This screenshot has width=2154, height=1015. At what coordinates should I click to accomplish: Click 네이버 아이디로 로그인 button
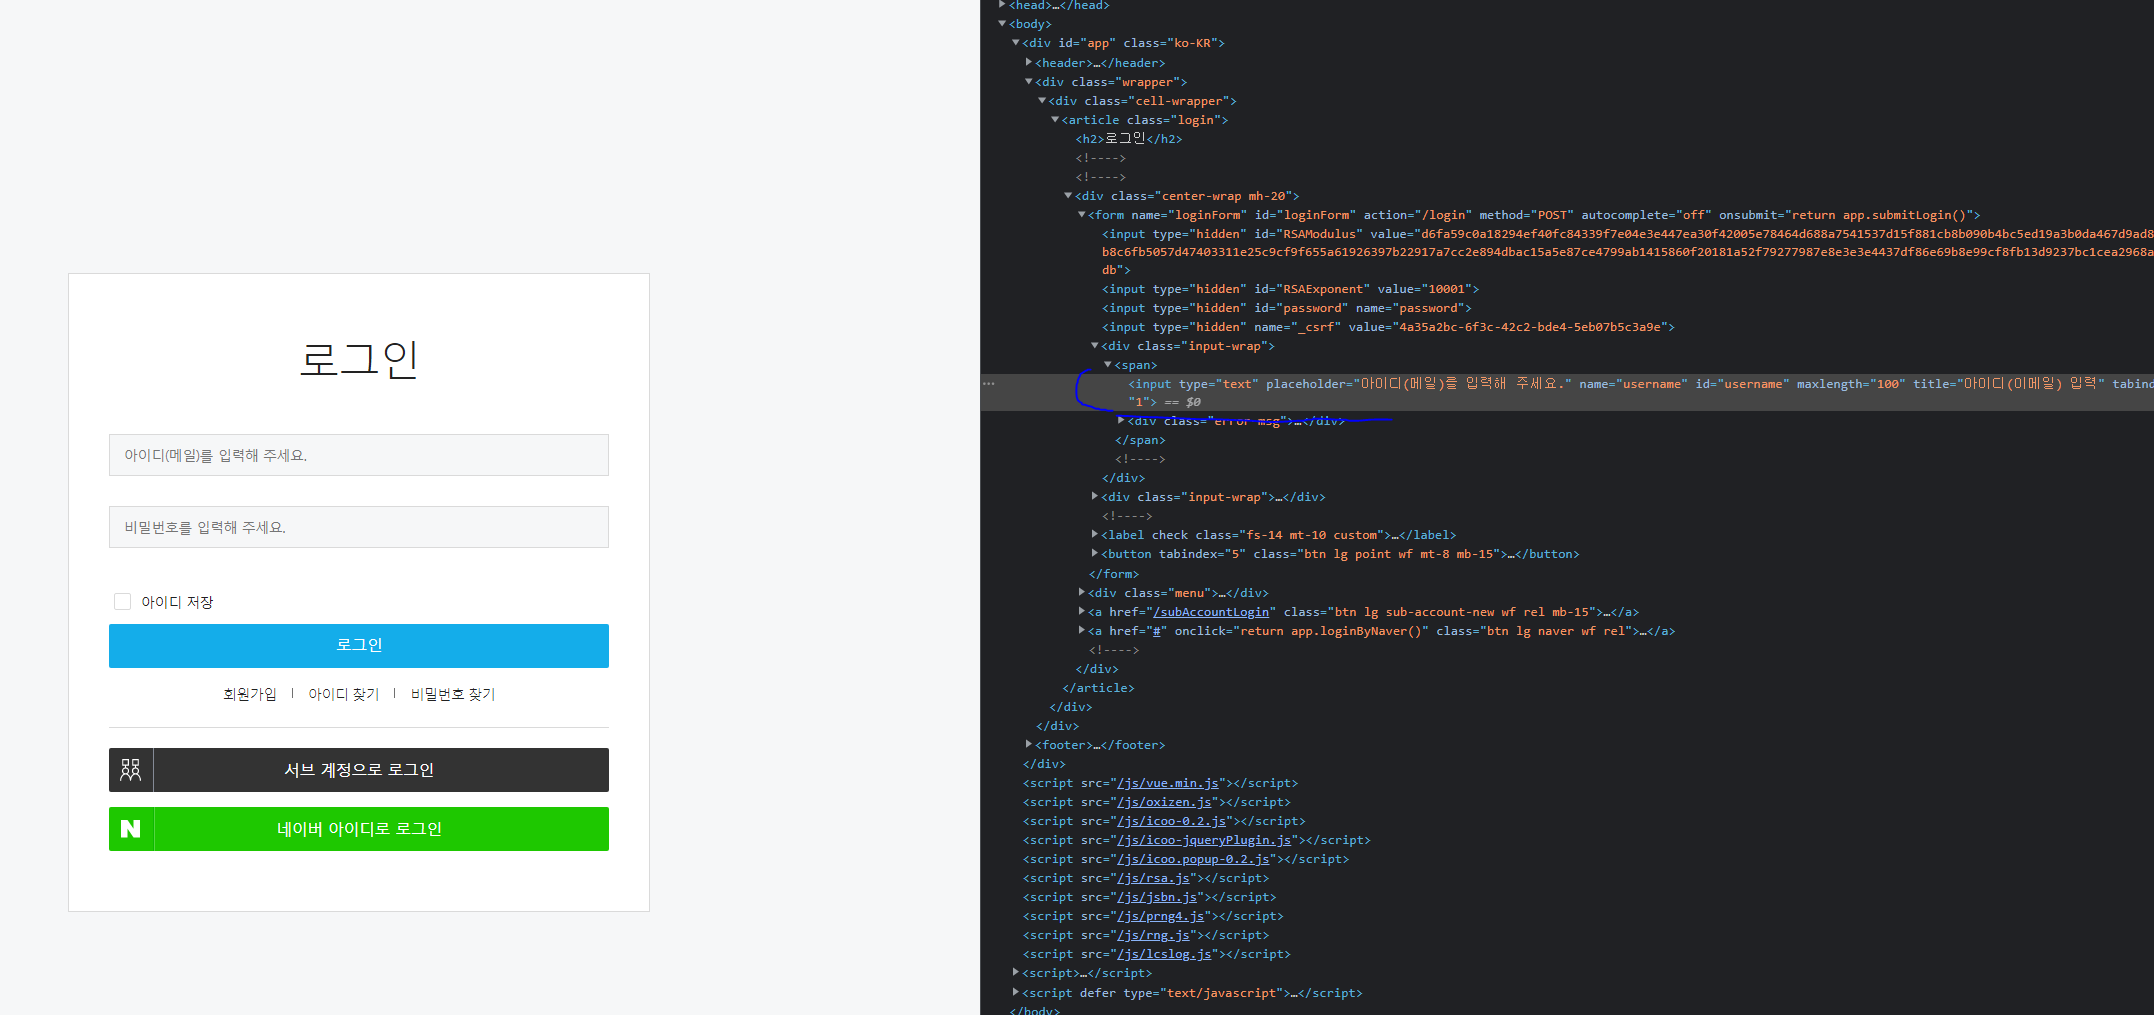(x=358, y=829)
